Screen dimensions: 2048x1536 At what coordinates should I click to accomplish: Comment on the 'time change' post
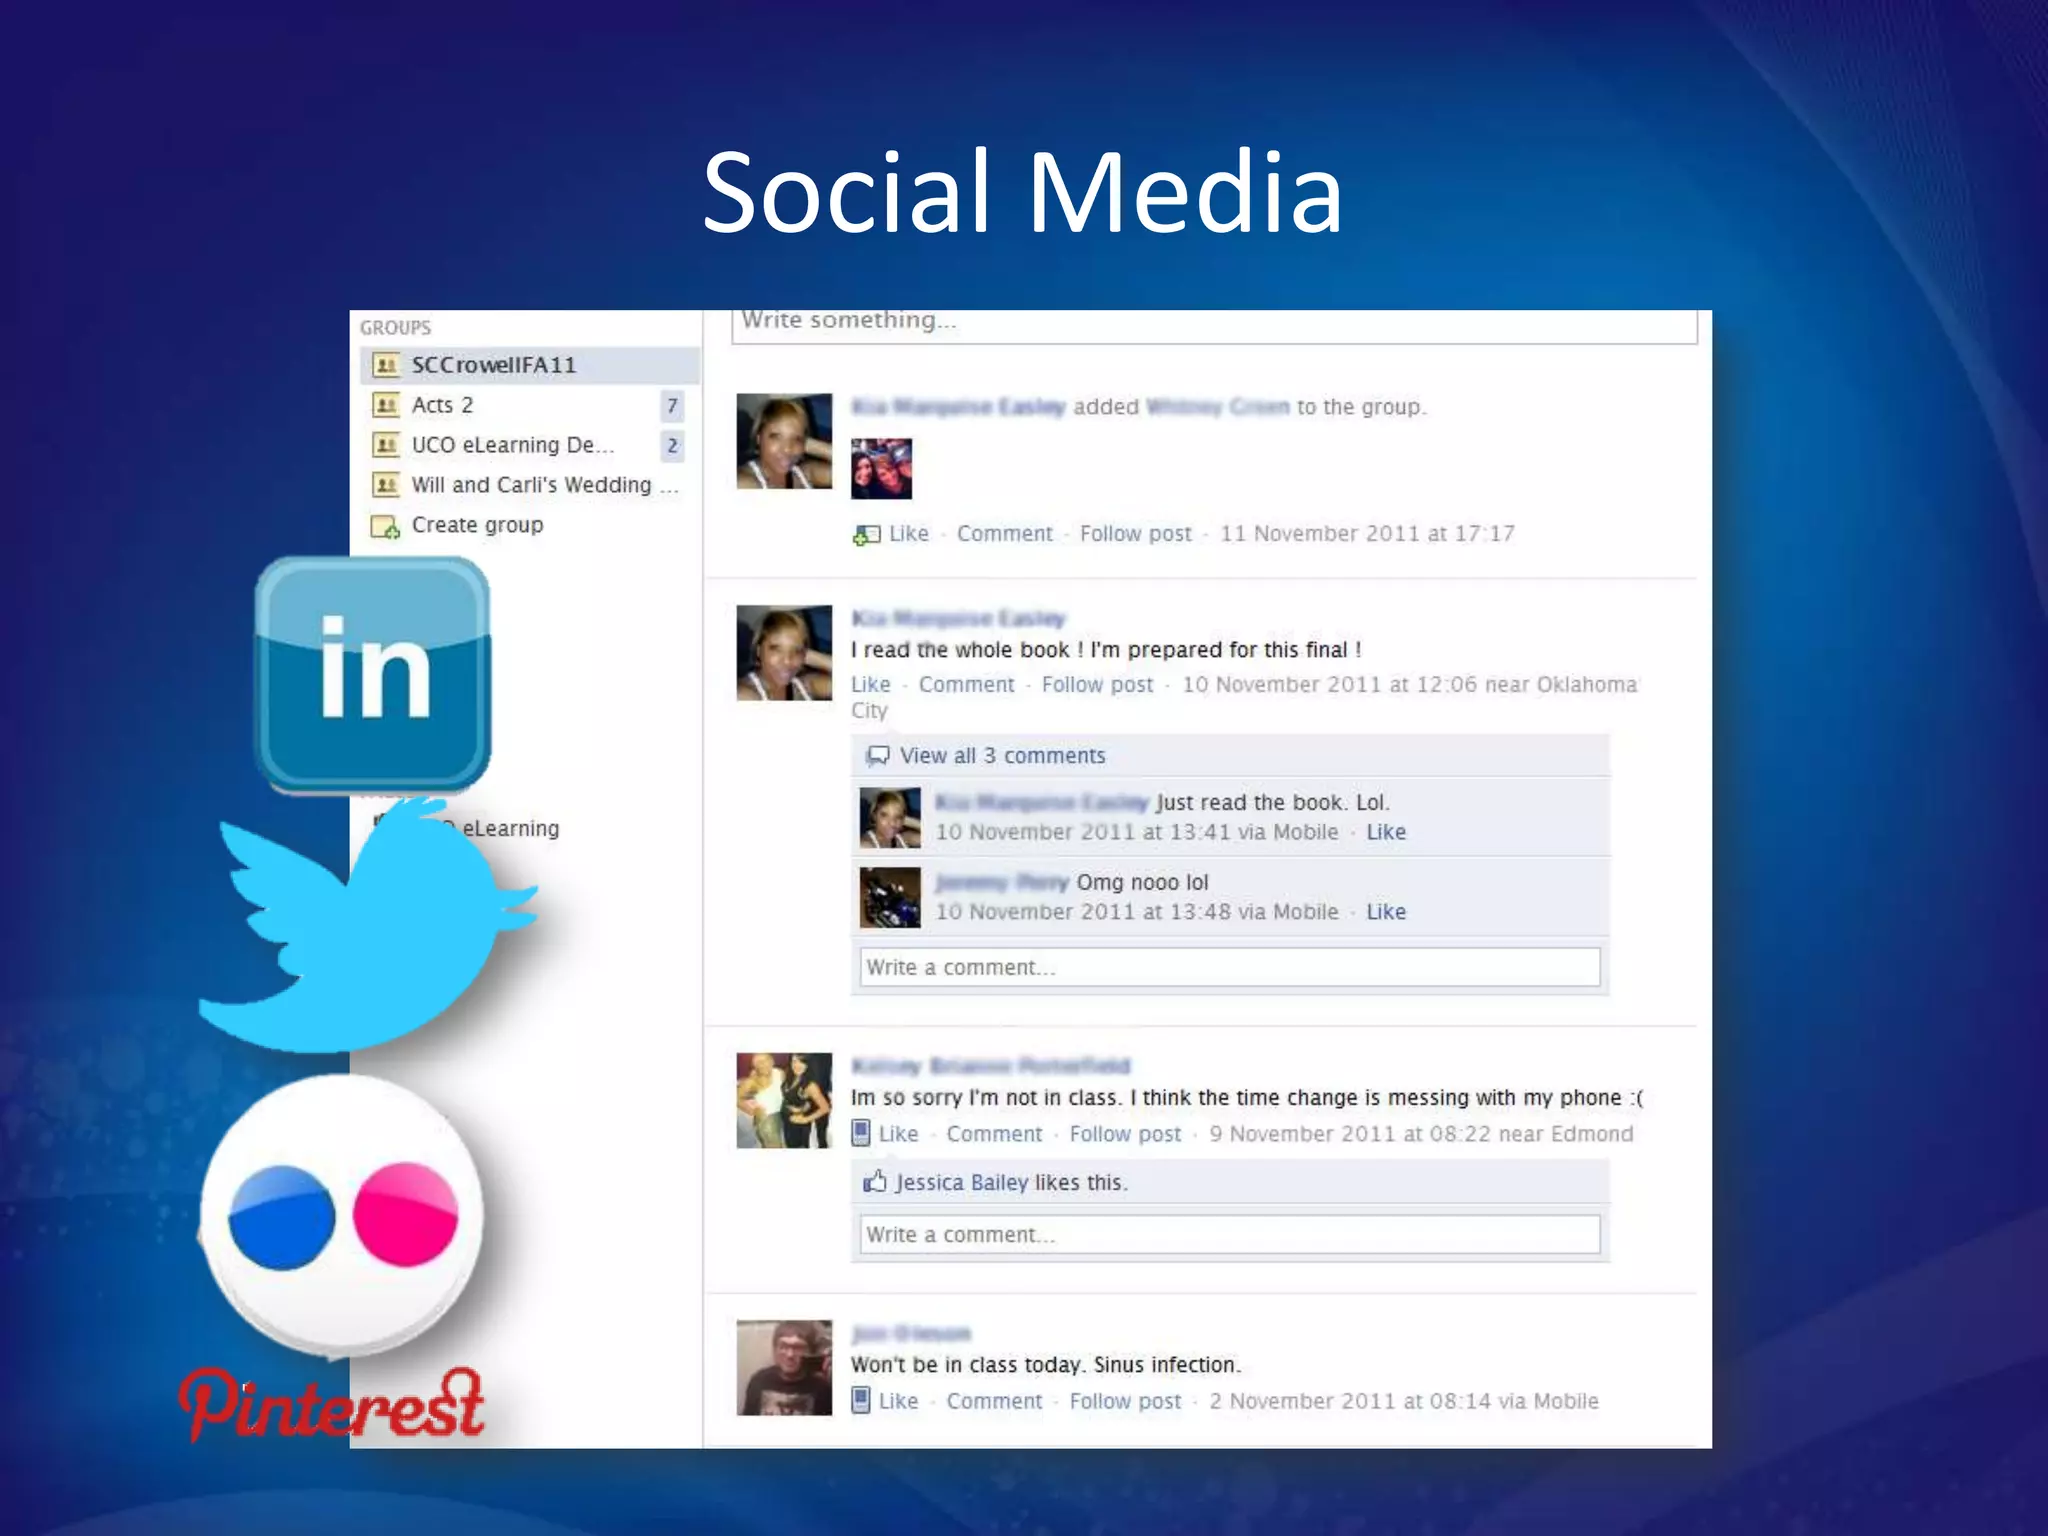(x=994, y=1134)
